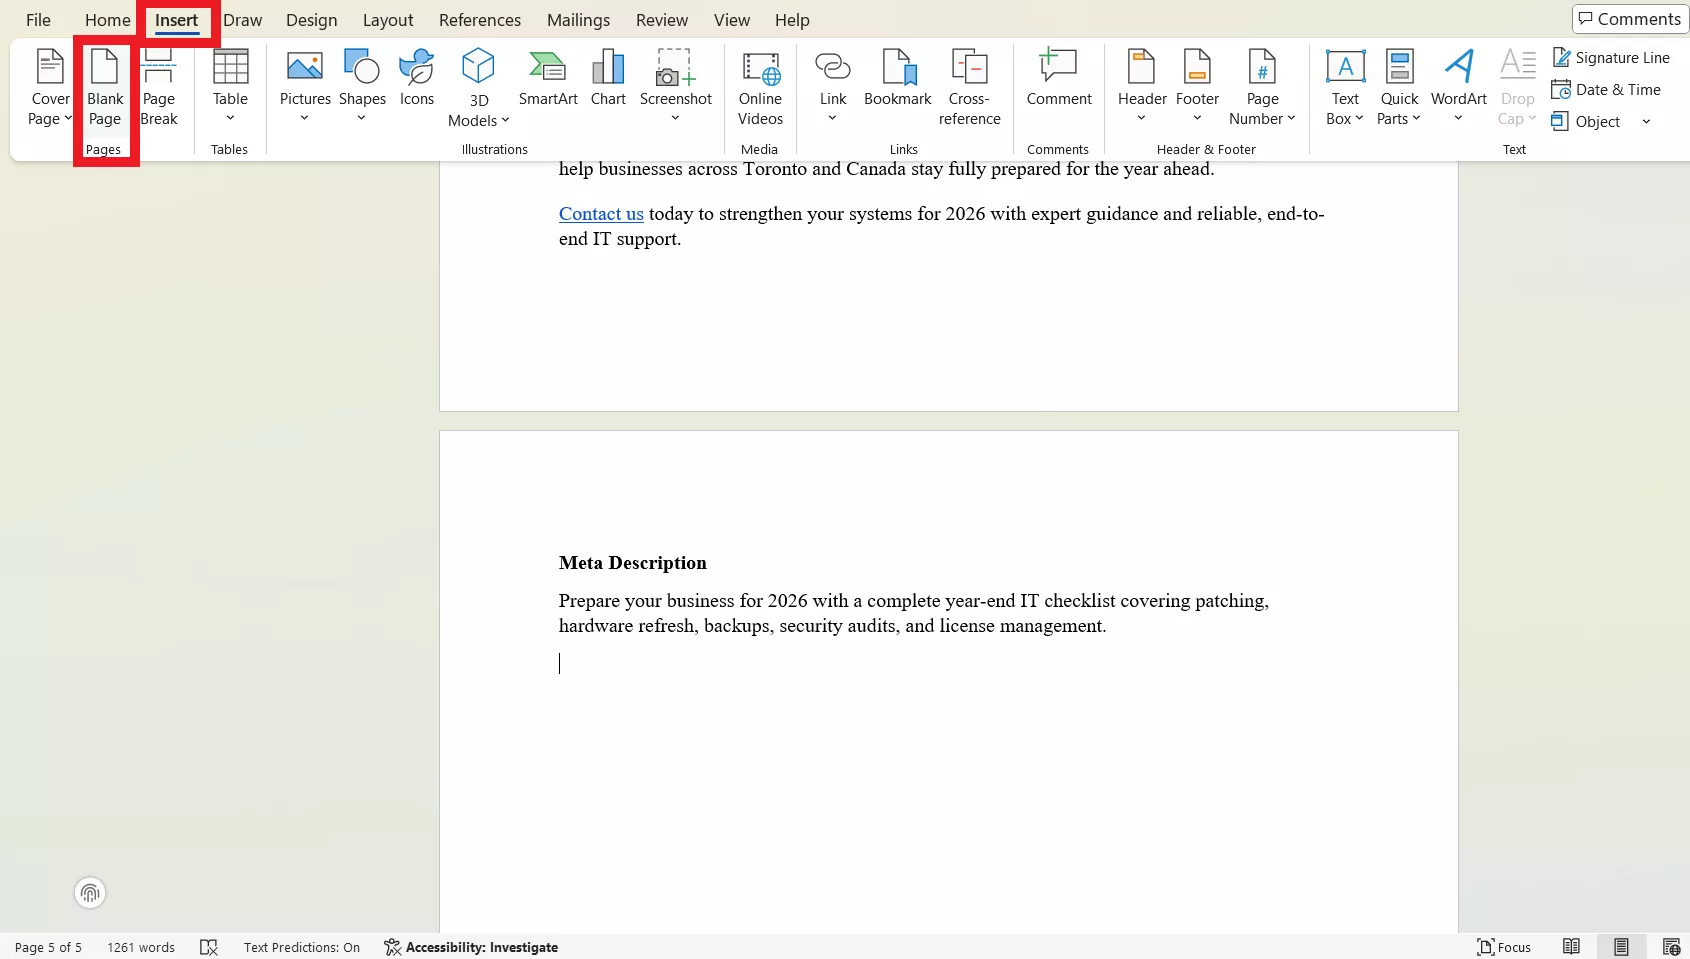
Task: Switch to Read Mode view
Action: (1572, 947)
